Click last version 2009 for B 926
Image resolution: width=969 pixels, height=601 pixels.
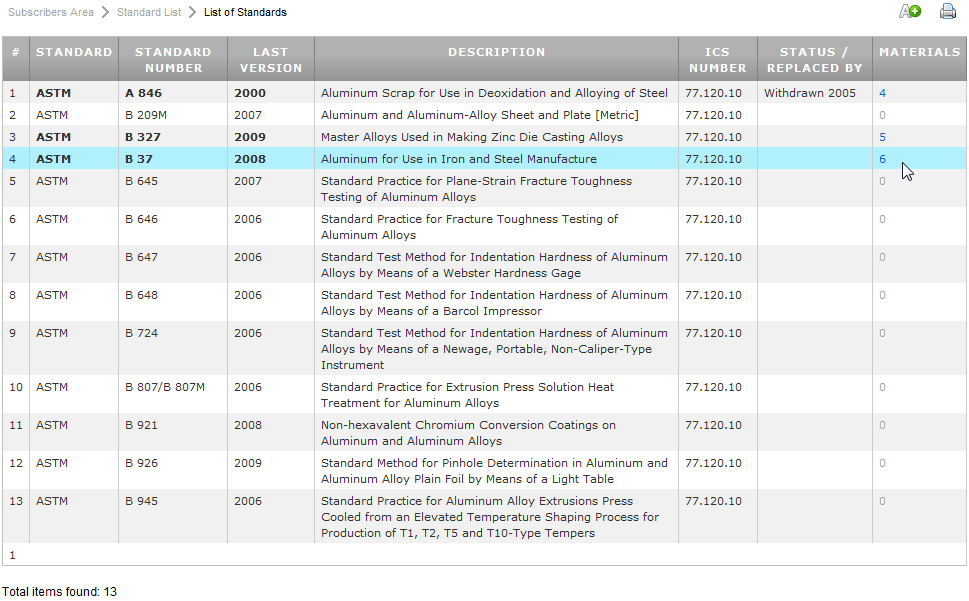[x=248, y=463]
